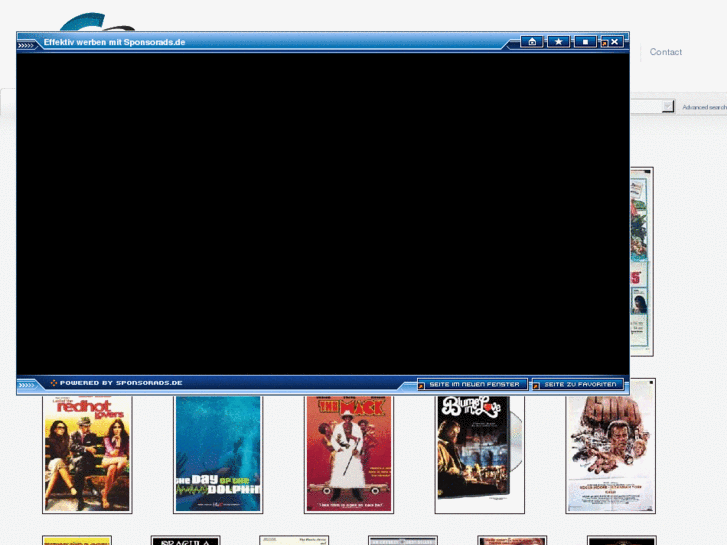The image size is (727, 545).
Task: Open the 'Blume in Love' DVD cover
Action: tap(479, 454)
